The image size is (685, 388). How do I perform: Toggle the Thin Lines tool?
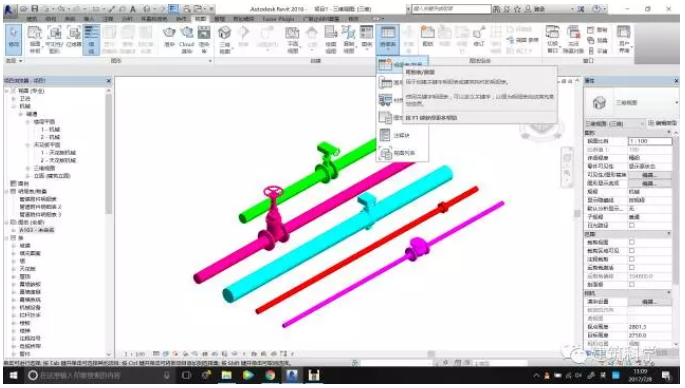[x=91, y=39]
